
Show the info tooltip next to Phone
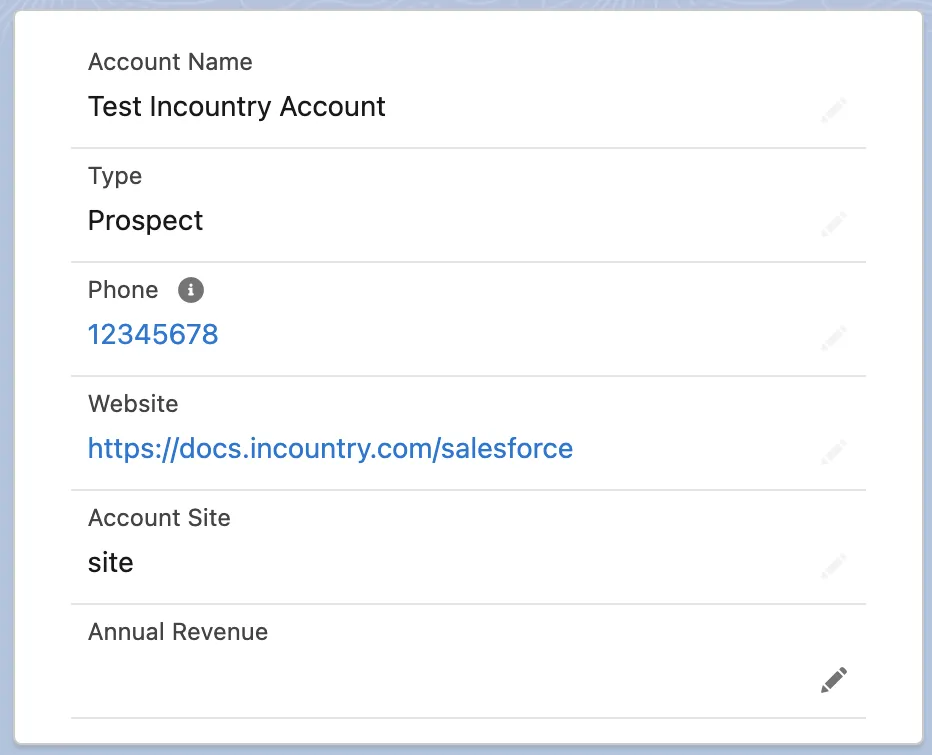pyautogui.click(x=190, y=290)
